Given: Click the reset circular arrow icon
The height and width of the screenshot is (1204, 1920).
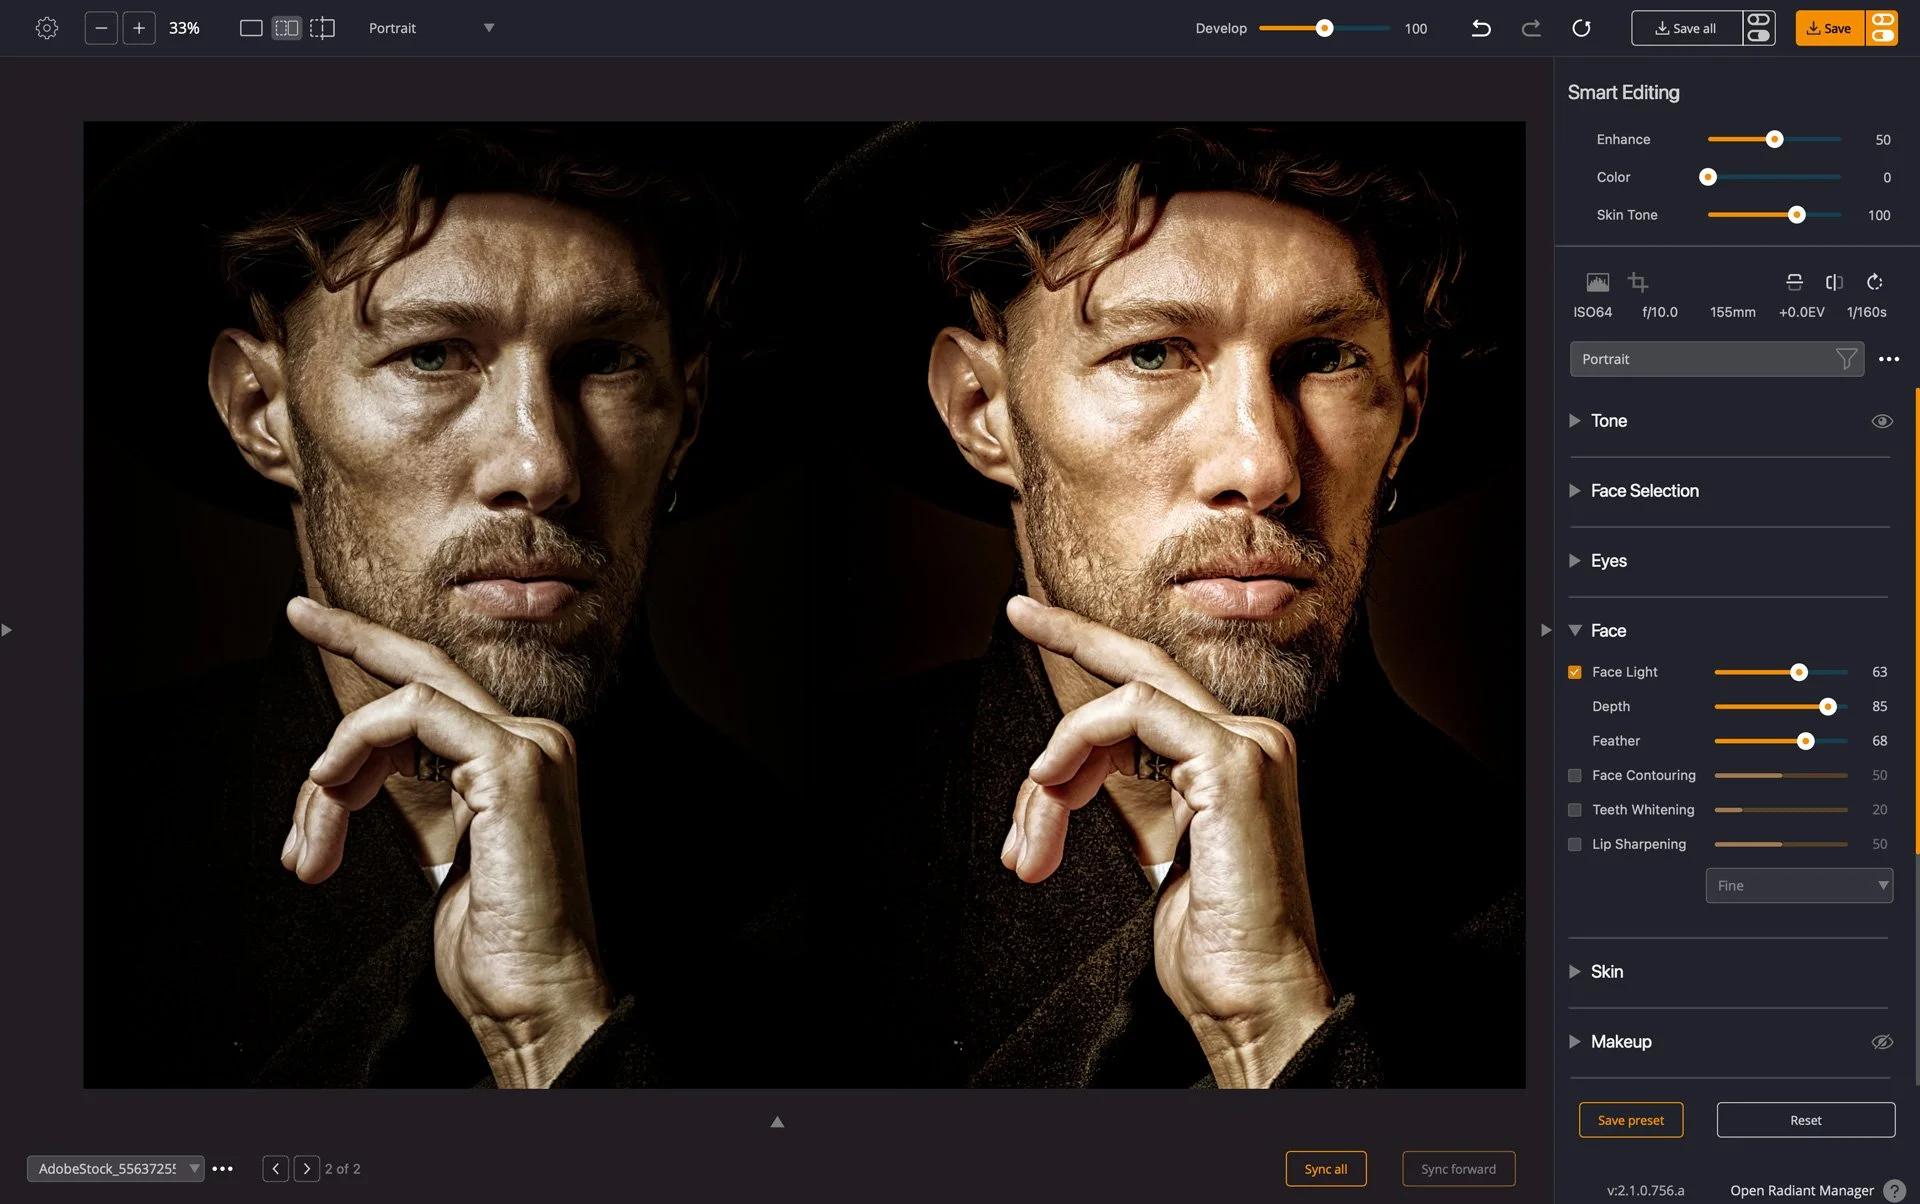Looking at the screenshot, I should (1581, 28).
